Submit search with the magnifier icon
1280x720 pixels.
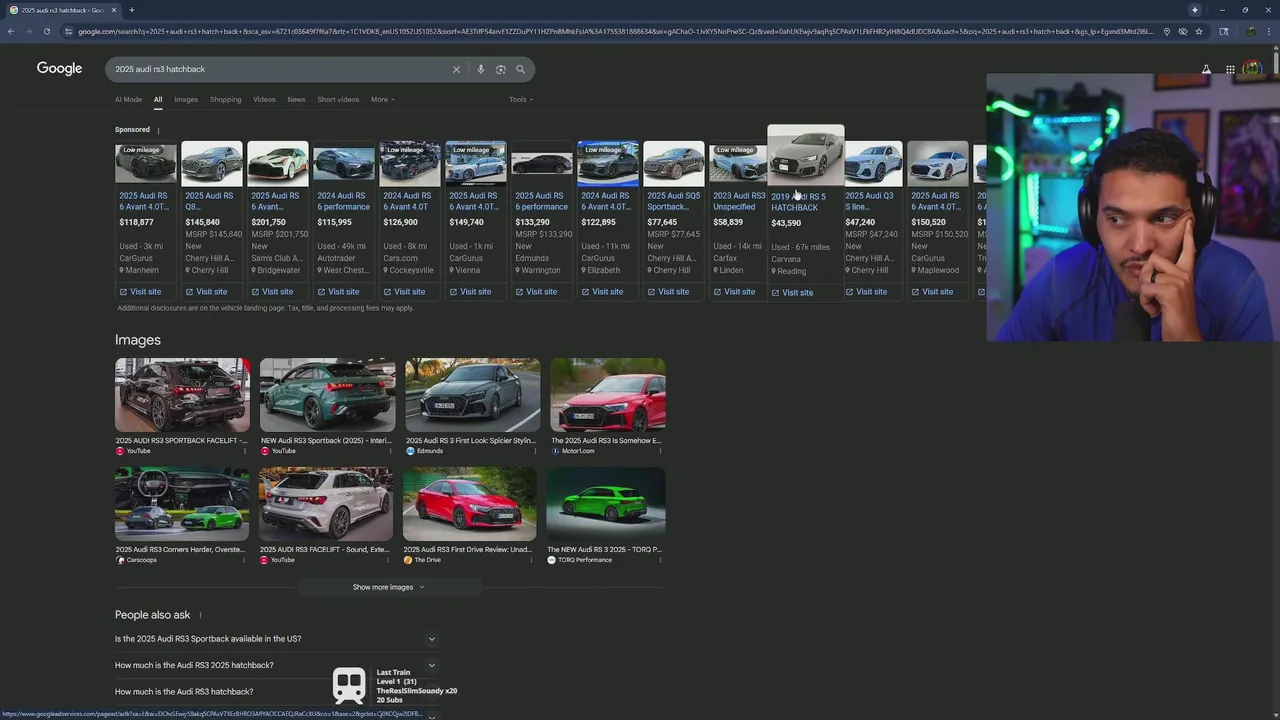(x=520, y=69)
